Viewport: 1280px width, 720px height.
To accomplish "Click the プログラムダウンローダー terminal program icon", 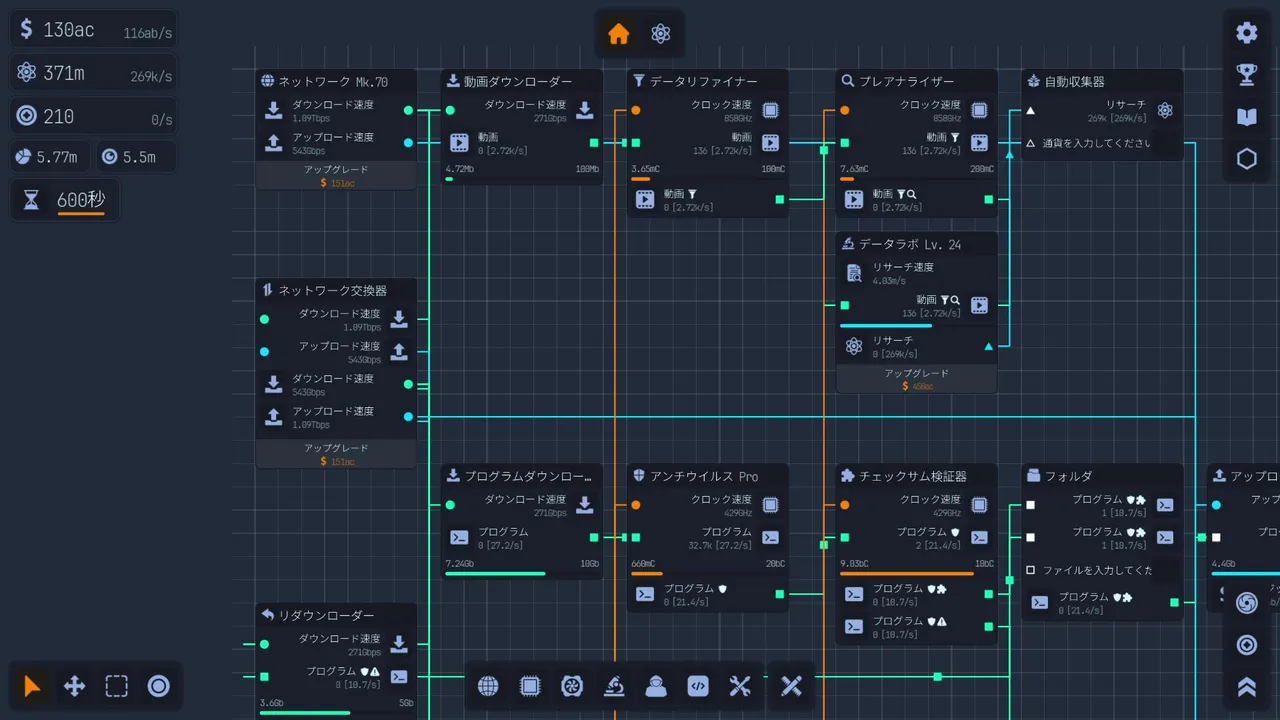I will coord(459,537).
